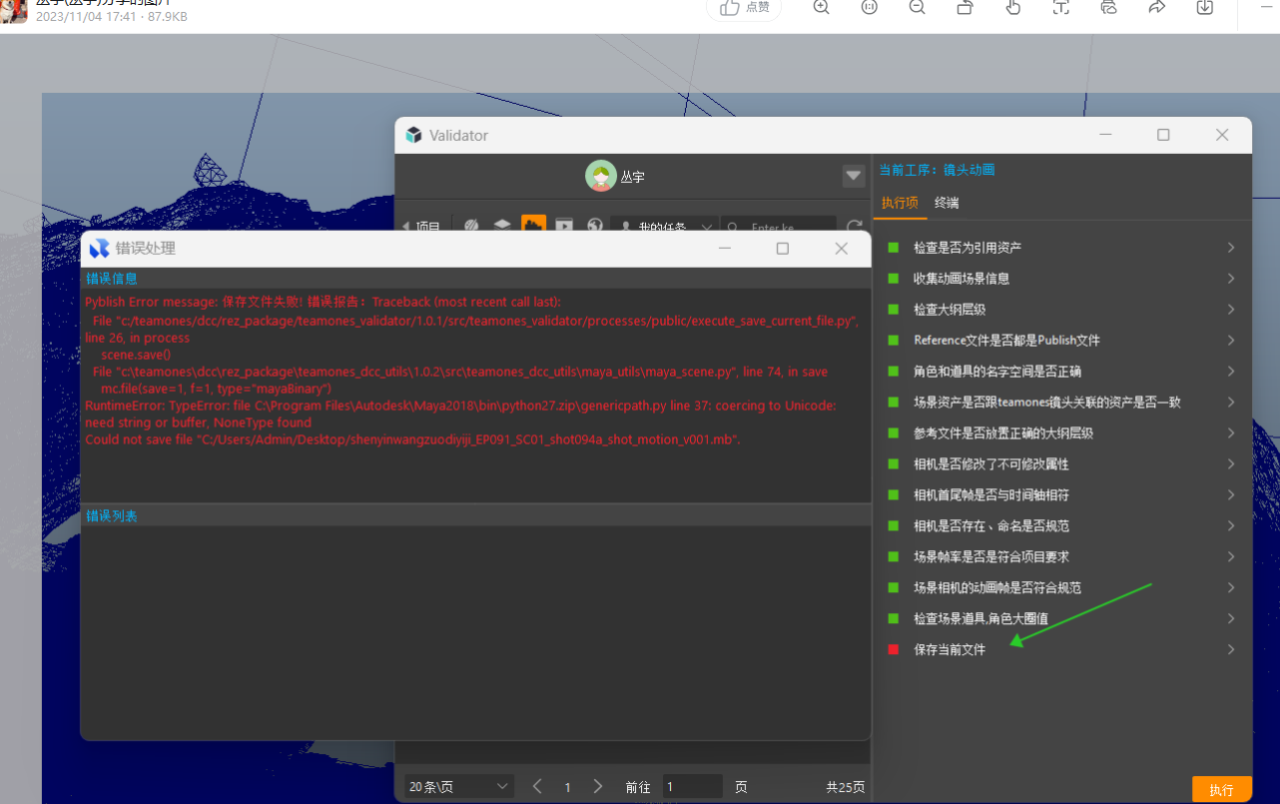
Task: Click the orange 执行 button
Action: (x=1221, y=789)
